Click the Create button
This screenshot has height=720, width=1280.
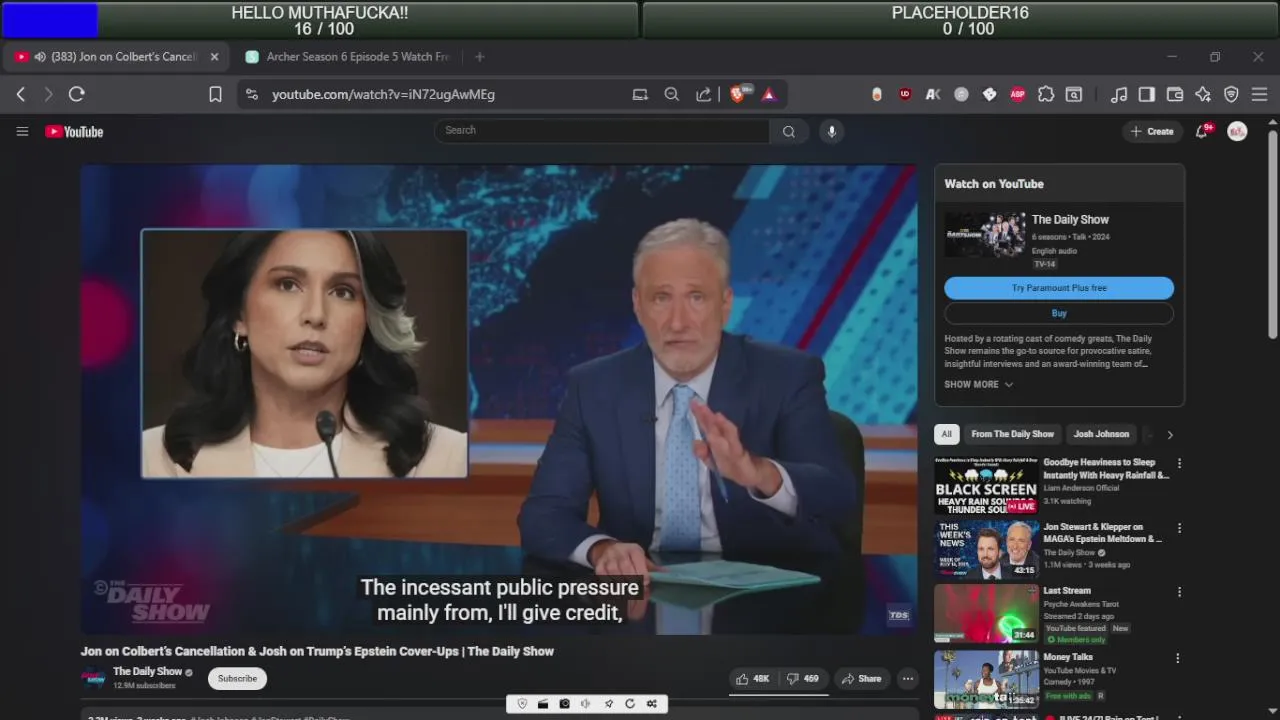(x=1152, y=131)
